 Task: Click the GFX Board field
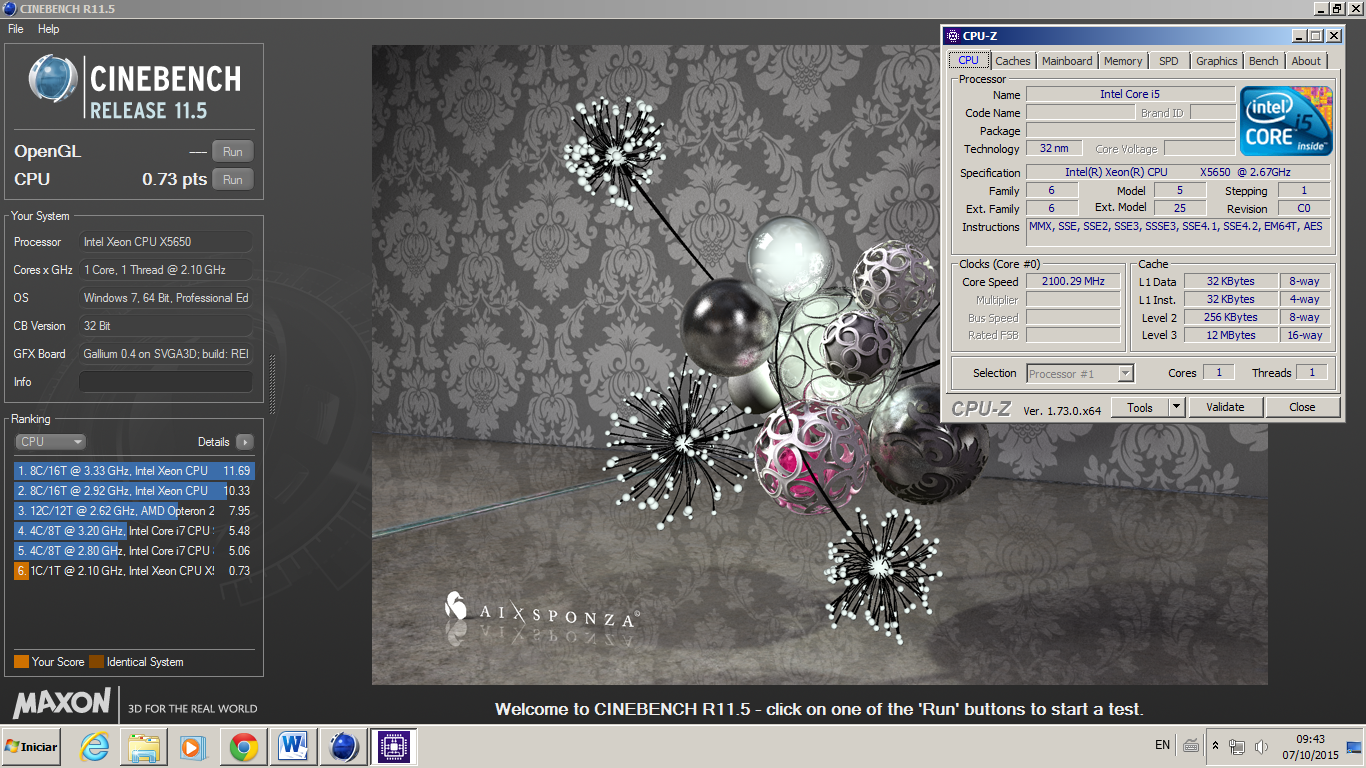pyautogui.click(x=166, y=354)
